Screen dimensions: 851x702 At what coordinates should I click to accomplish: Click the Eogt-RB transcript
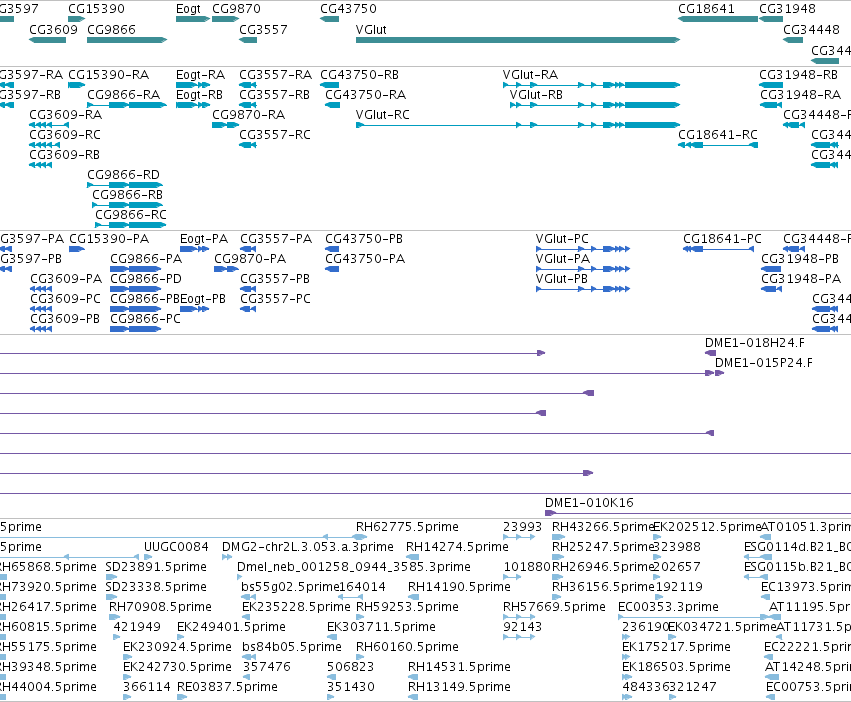(193, 105)
